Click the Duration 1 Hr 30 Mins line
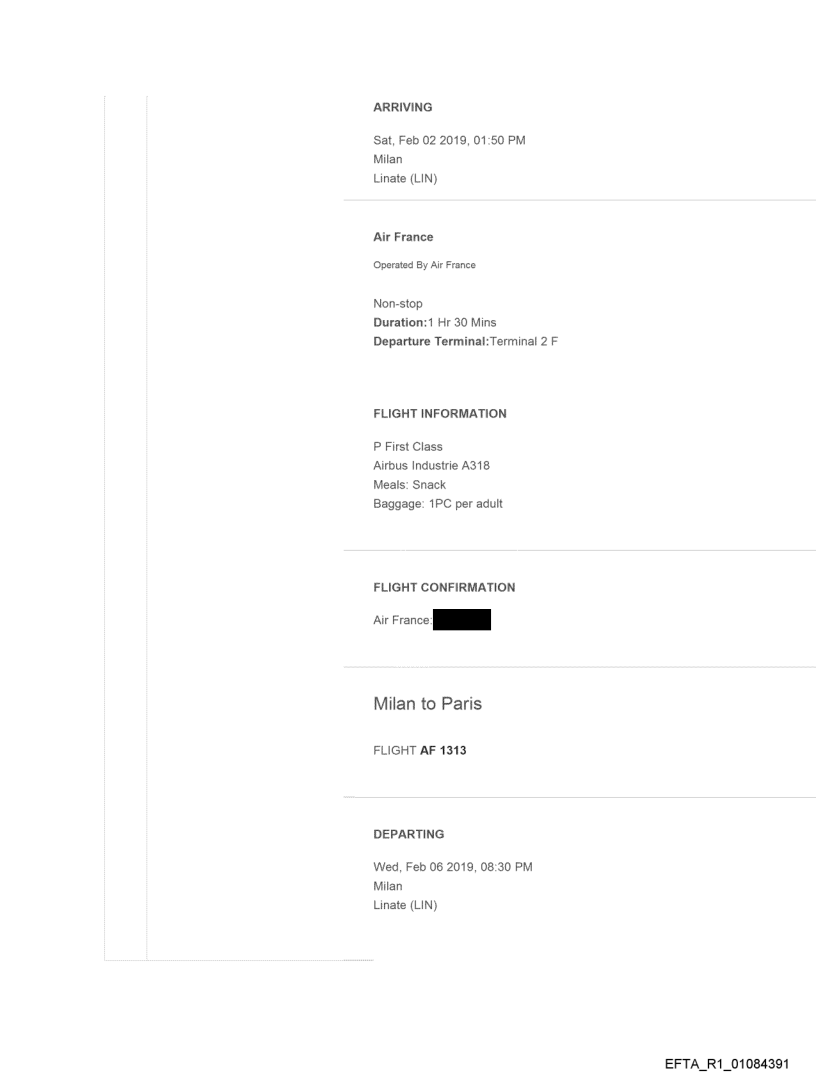Image resolution: width=816 pixels, height=1073 pixels. 434,323
